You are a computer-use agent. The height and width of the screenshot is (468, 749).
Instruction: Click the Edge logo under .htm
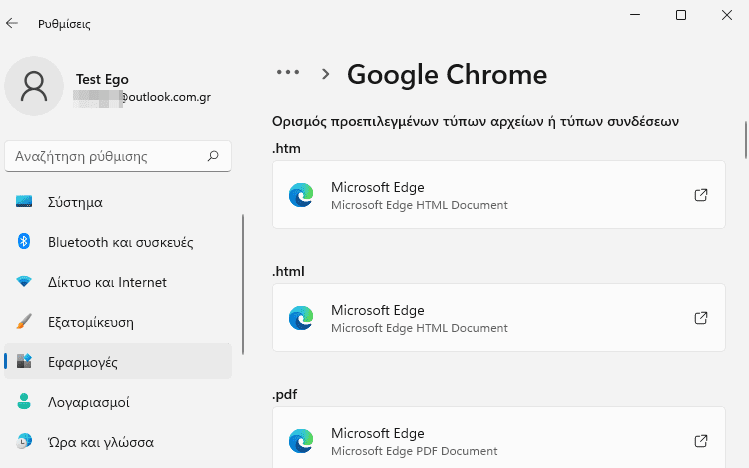(x=301, y=195)
